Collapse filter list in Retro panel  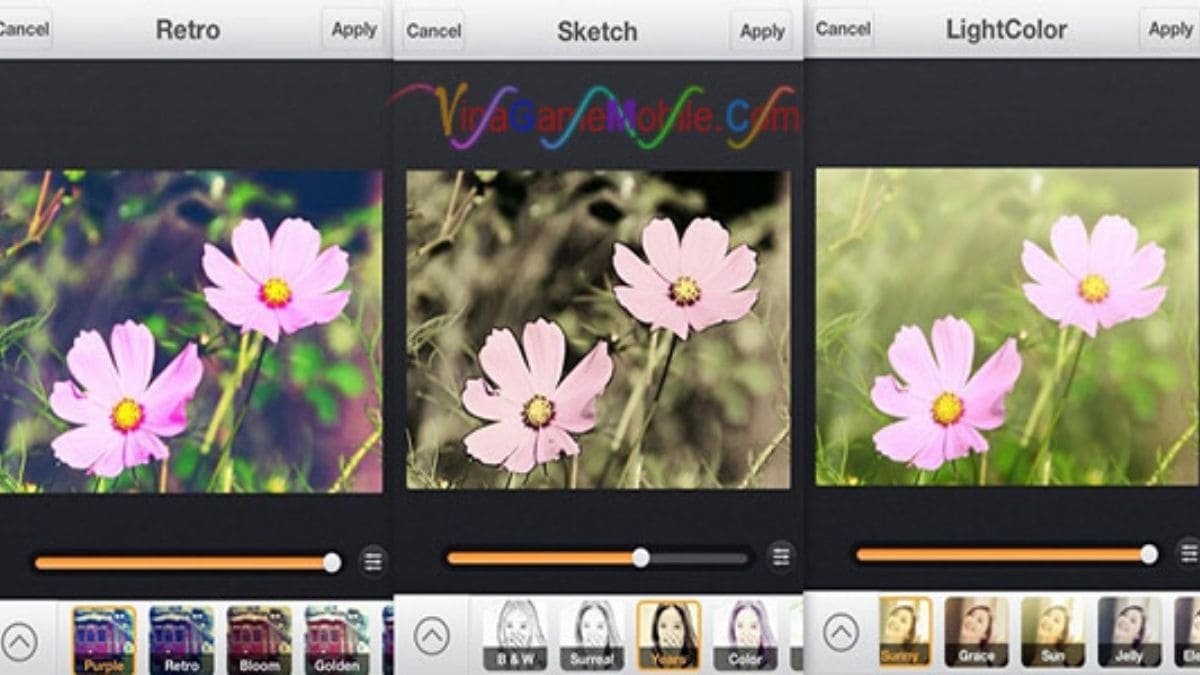[19, 639]
